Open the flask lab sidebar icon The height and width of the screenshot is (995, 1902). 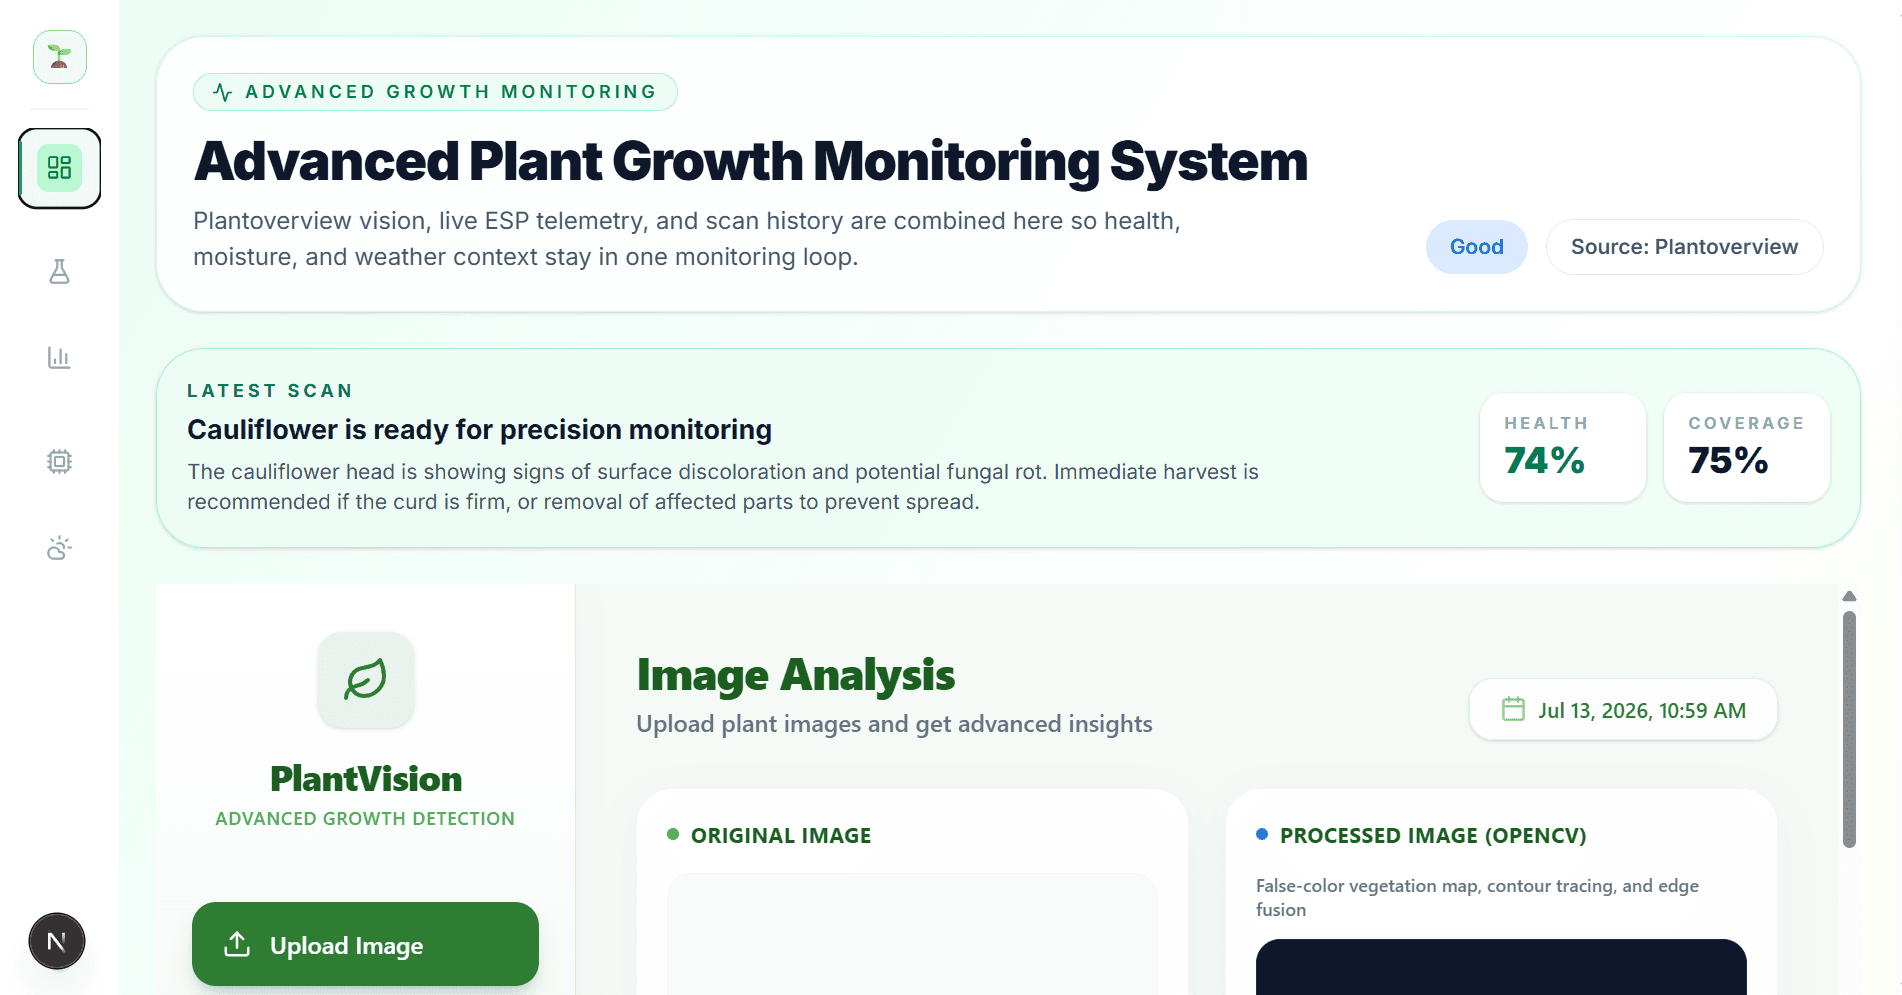(60, 272)
